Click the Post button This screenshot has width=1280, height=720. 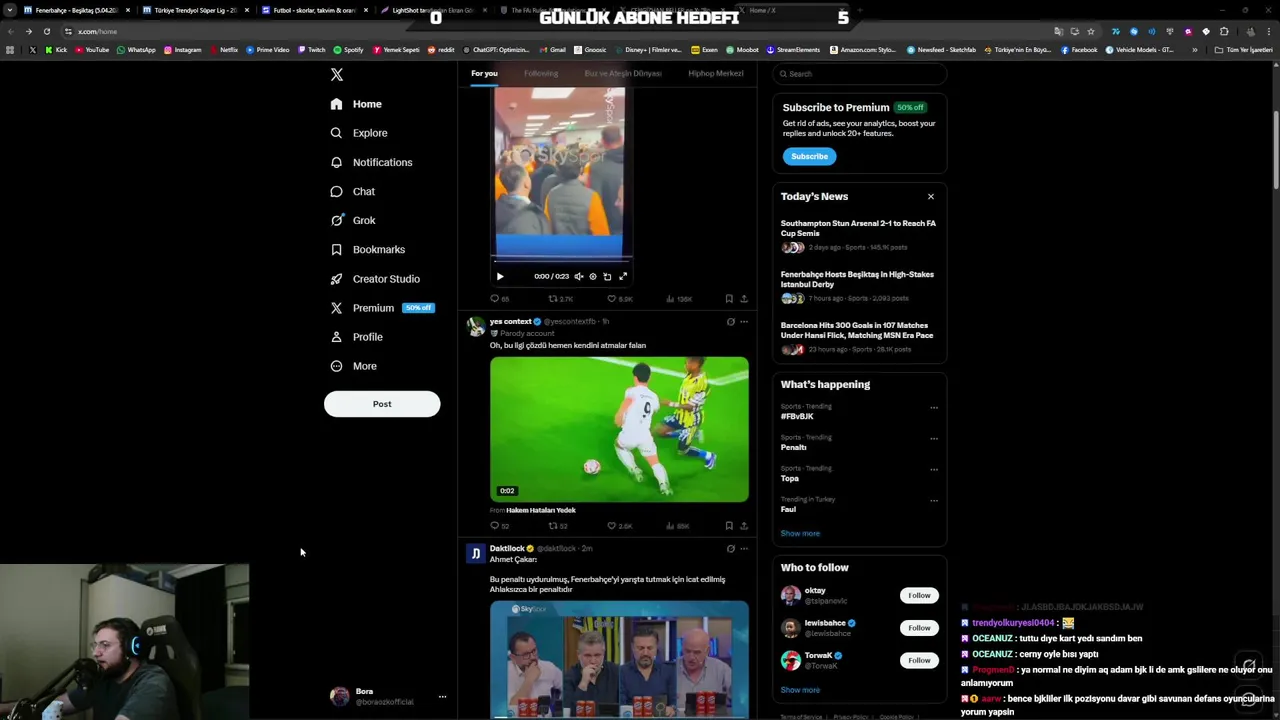[x=382, y=404]
